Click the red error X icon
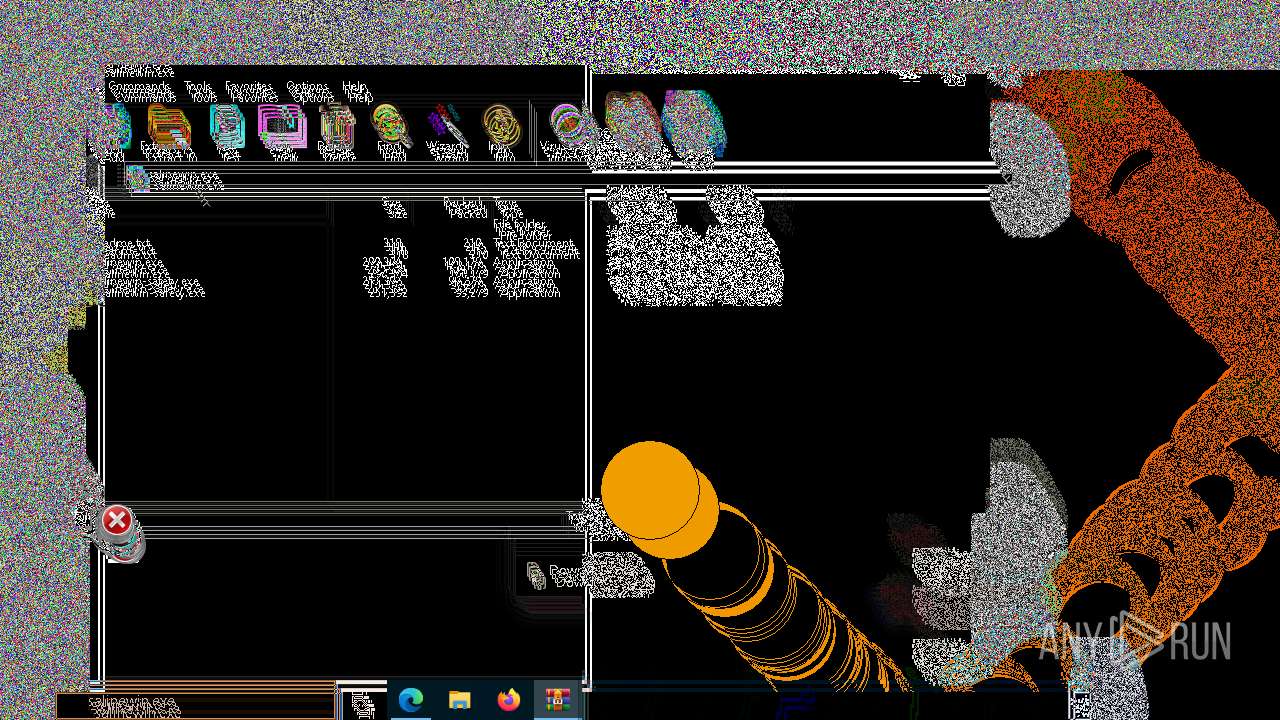Viewport: 1280px width, 720px height. tap(117, 520)
